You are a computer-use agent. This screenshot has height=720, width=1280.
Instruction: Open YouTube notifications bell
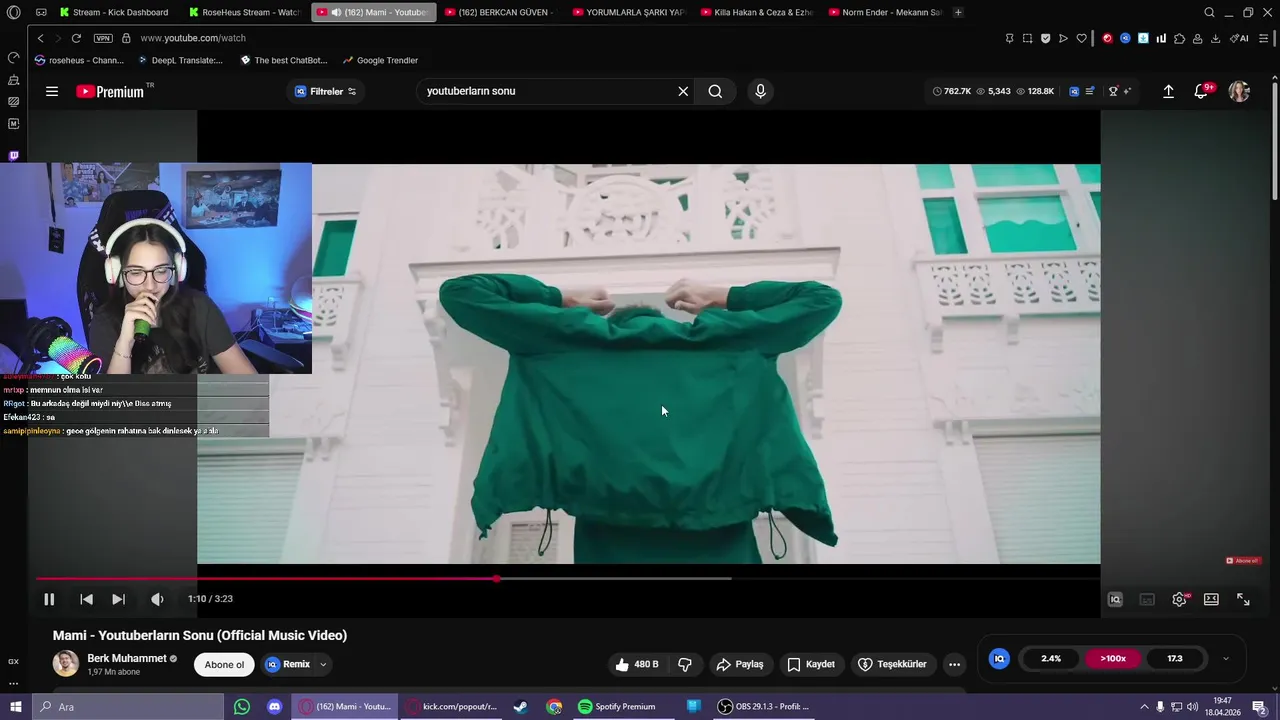pyautogui.click(x=1201, y=91)
